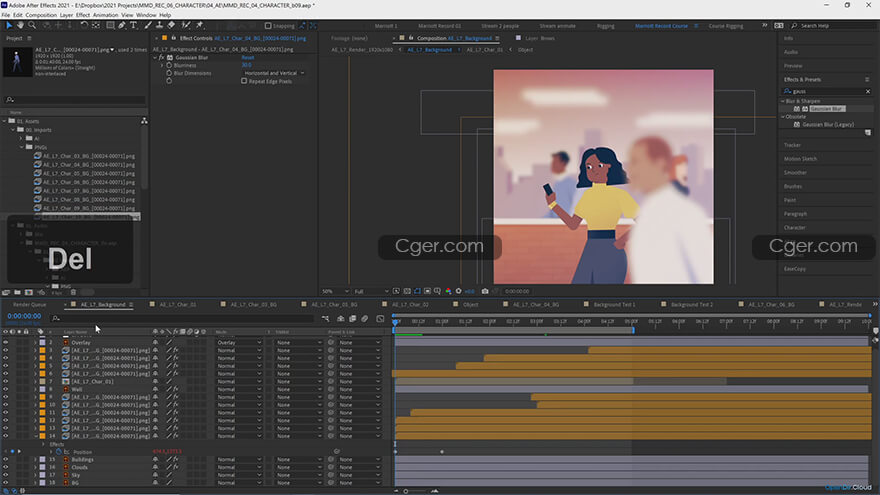Click the graph editor icon in timeline header
This screenshot has width=880, height=495.
pyautogui.click(x=380, y=318)
